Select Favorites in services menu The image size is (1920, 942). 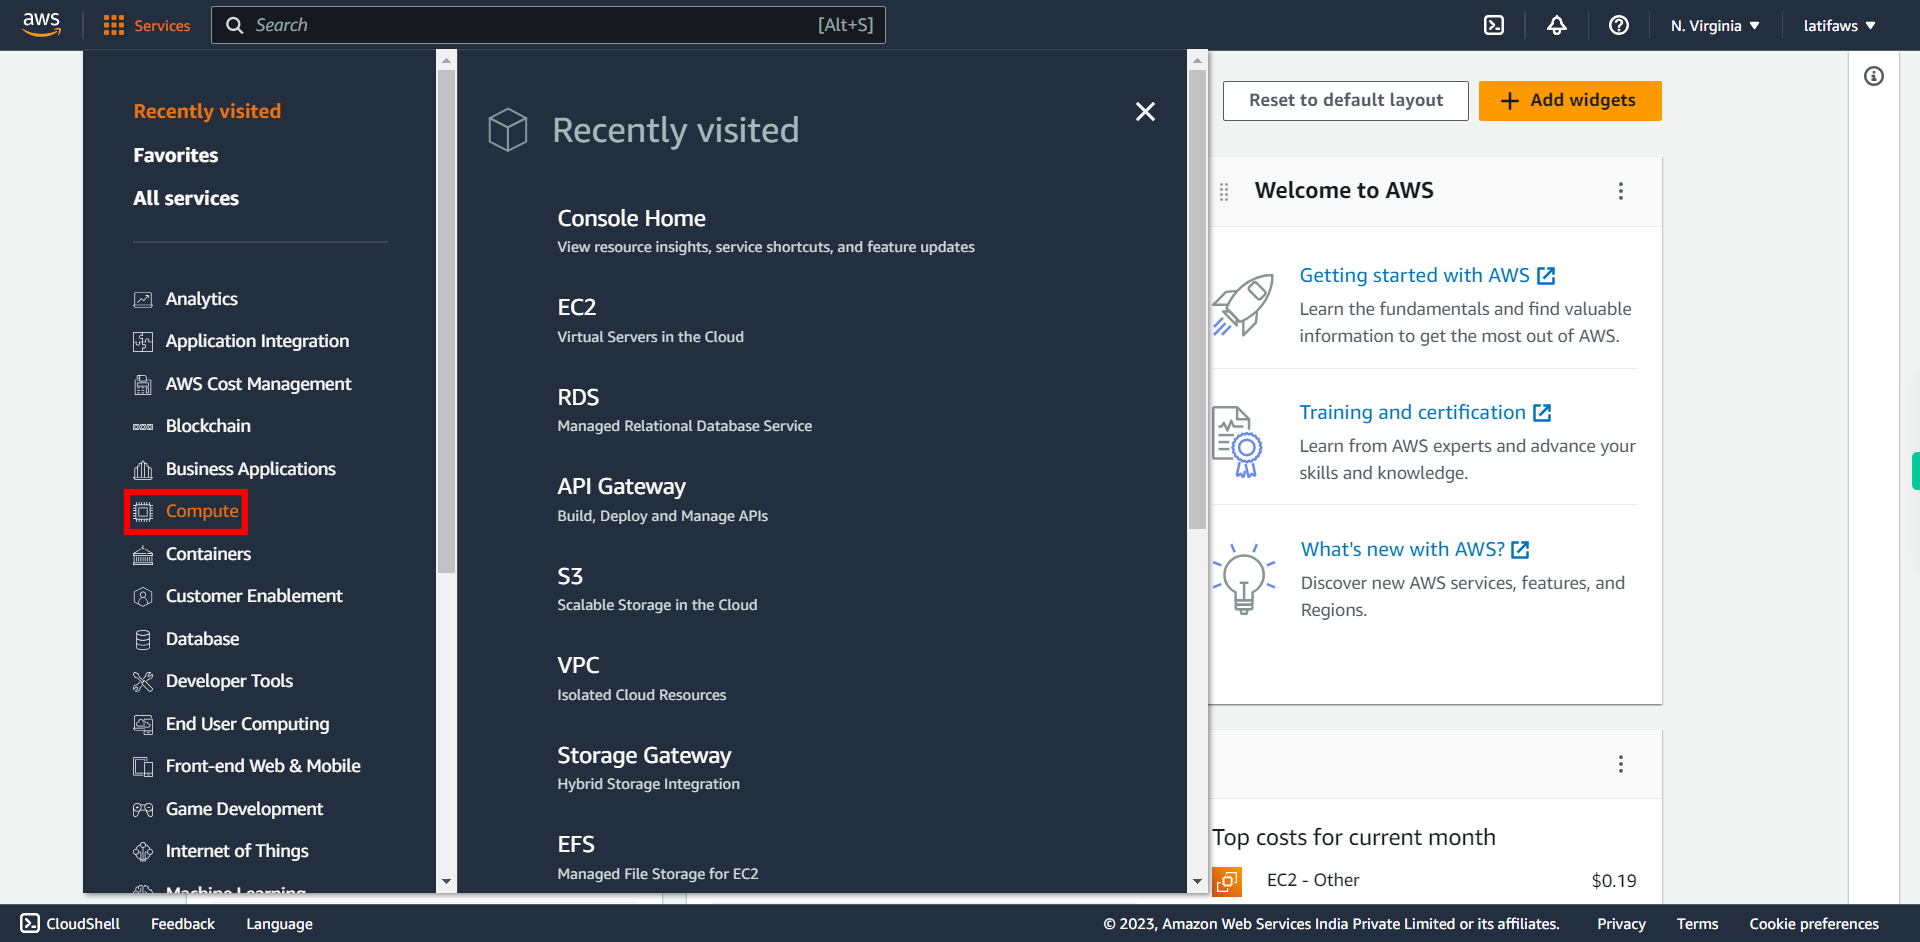coord(176,155)
